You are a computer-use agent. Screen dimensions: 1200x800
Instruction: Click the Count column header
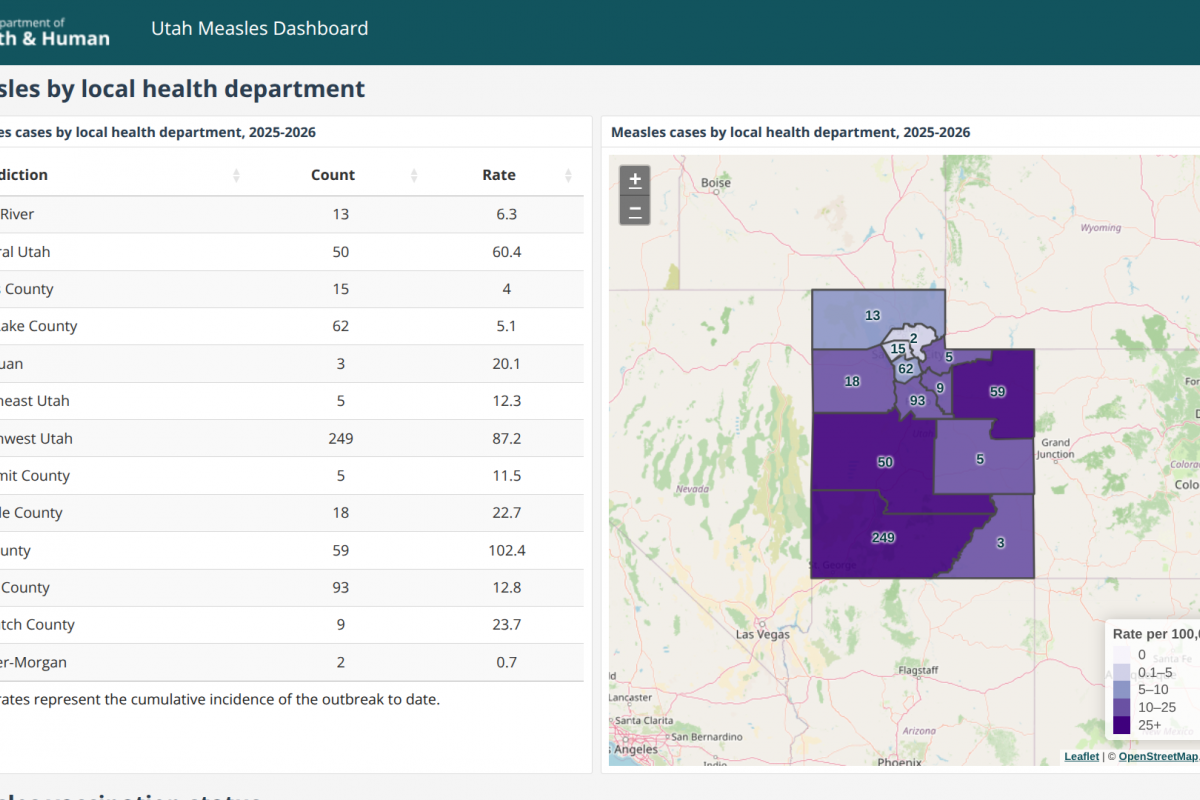[333, 175]
